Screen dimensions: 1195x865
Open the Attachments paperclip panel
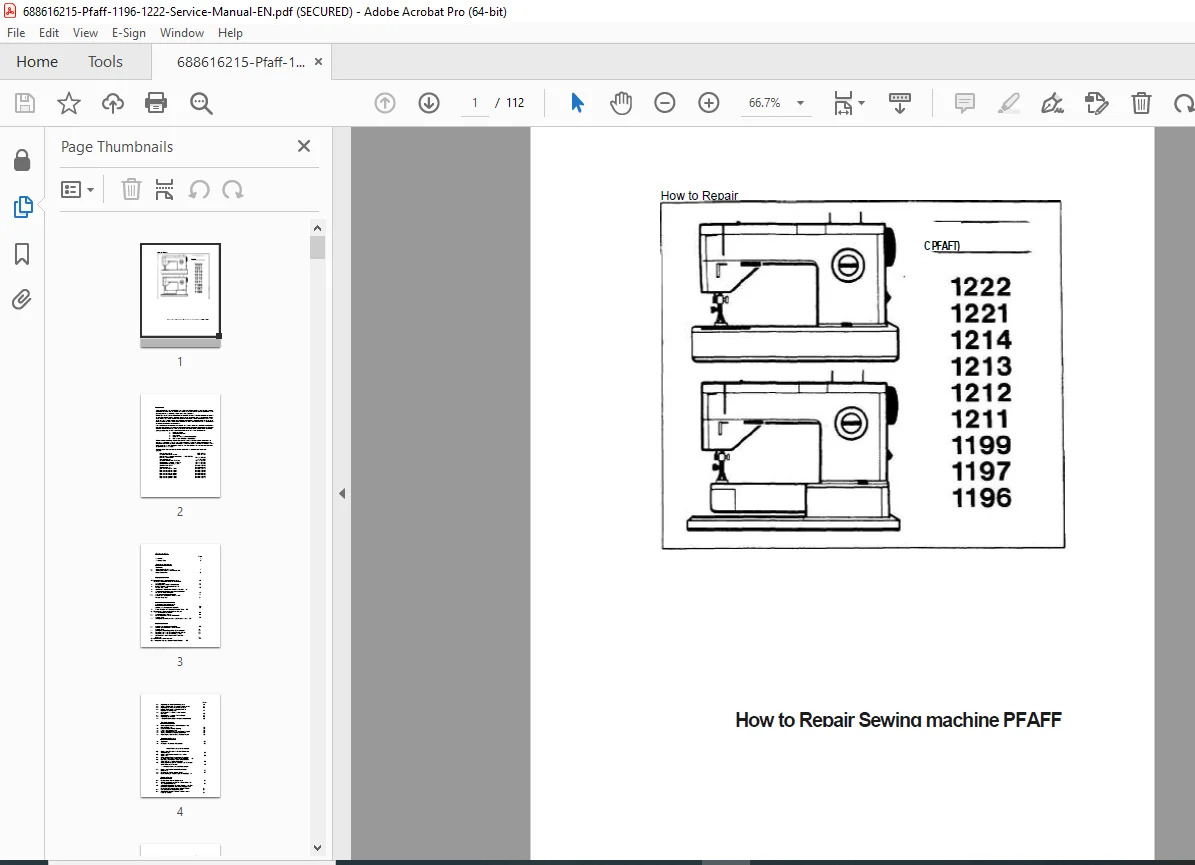point(22,300)
